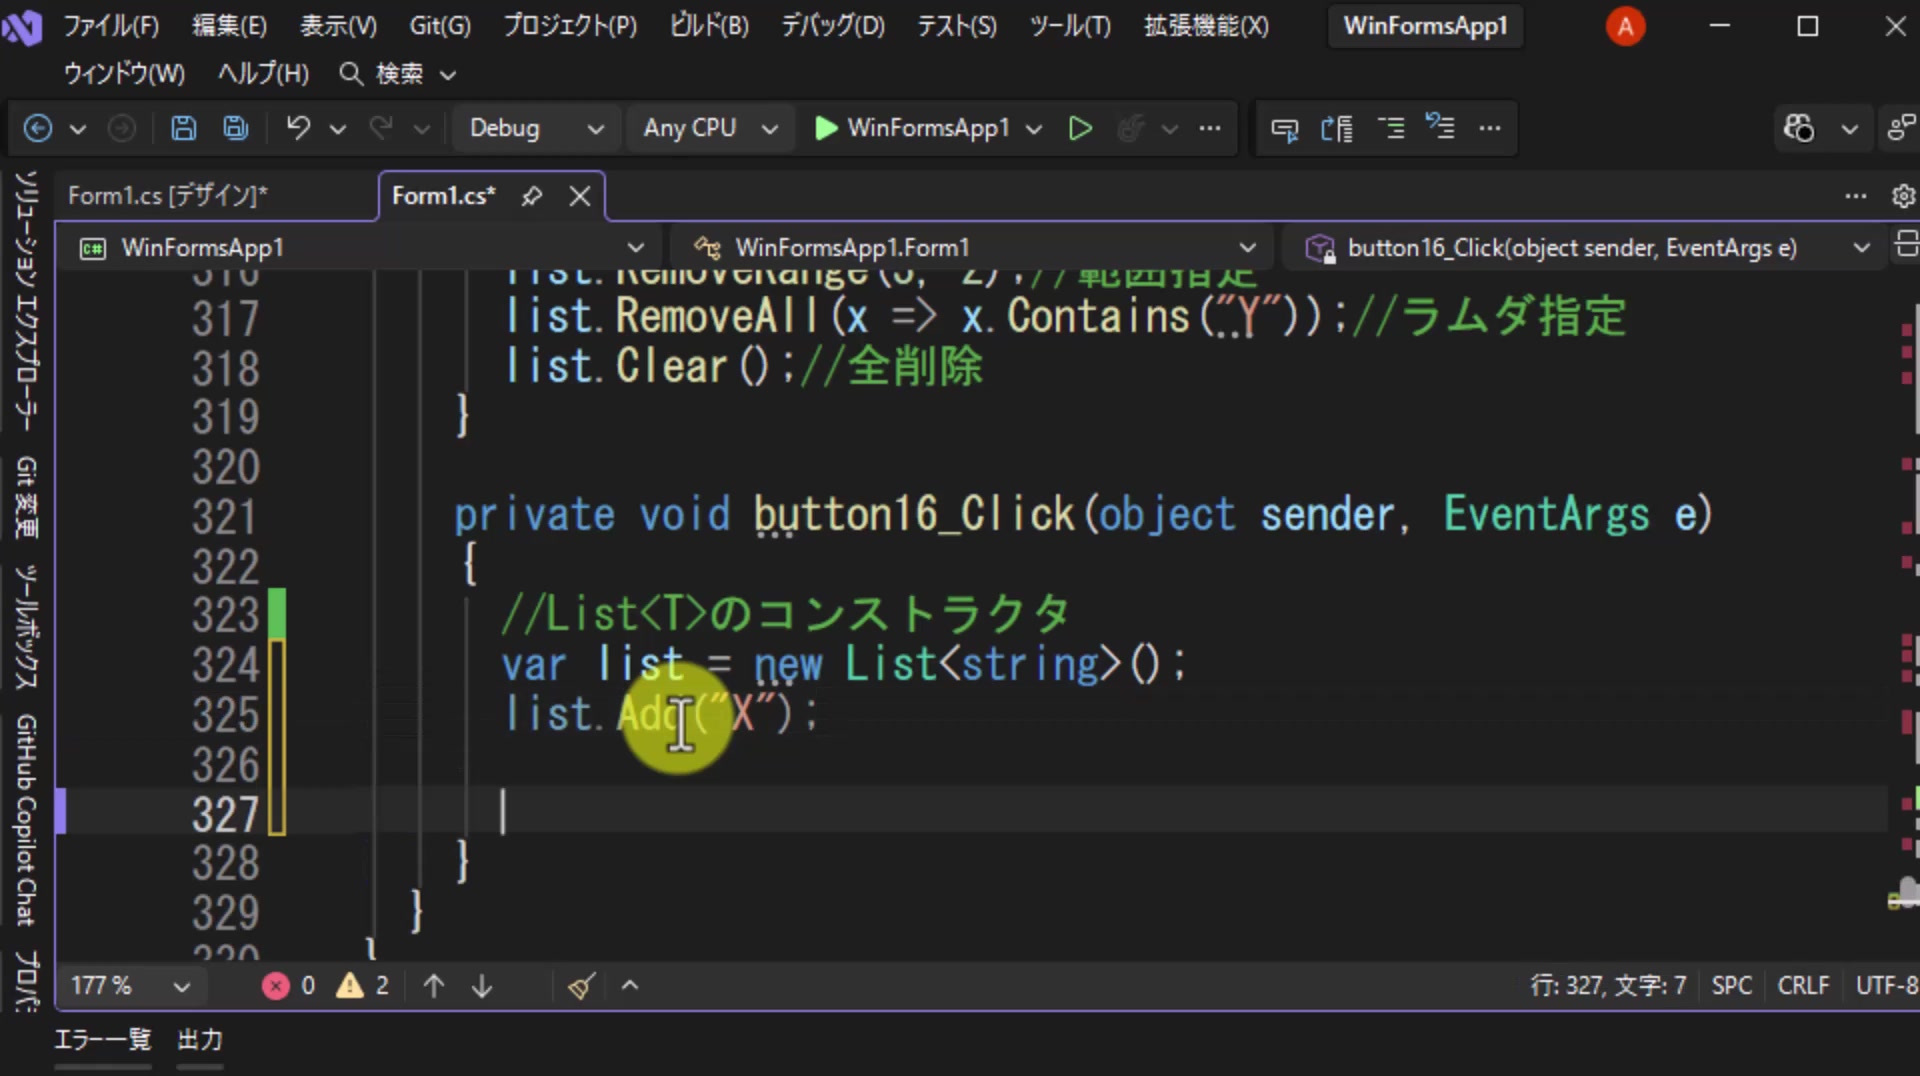
Task: Open the エラー一覧 panel tab
Action: click(x=102, y=1040)
